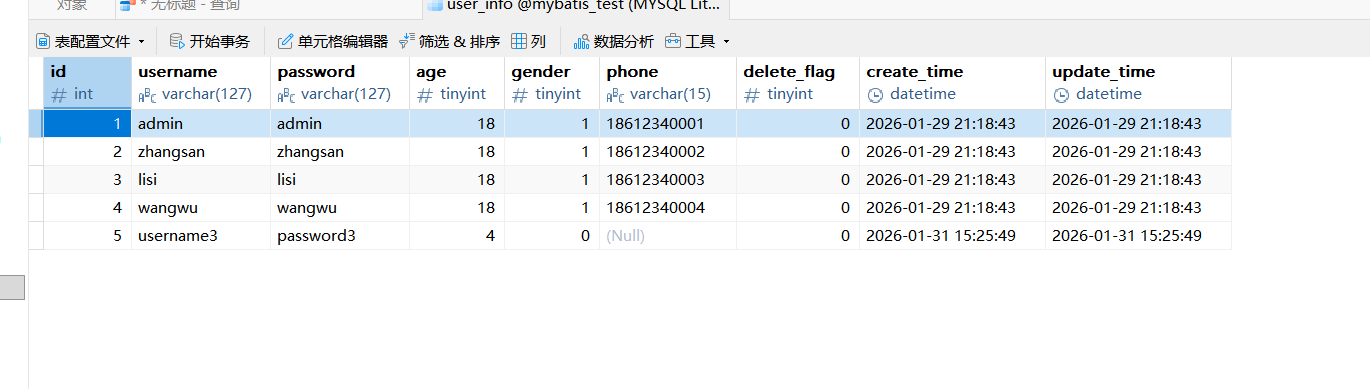
Task: Click 开始事务 to begin transaction
Action: click(210, 41)
